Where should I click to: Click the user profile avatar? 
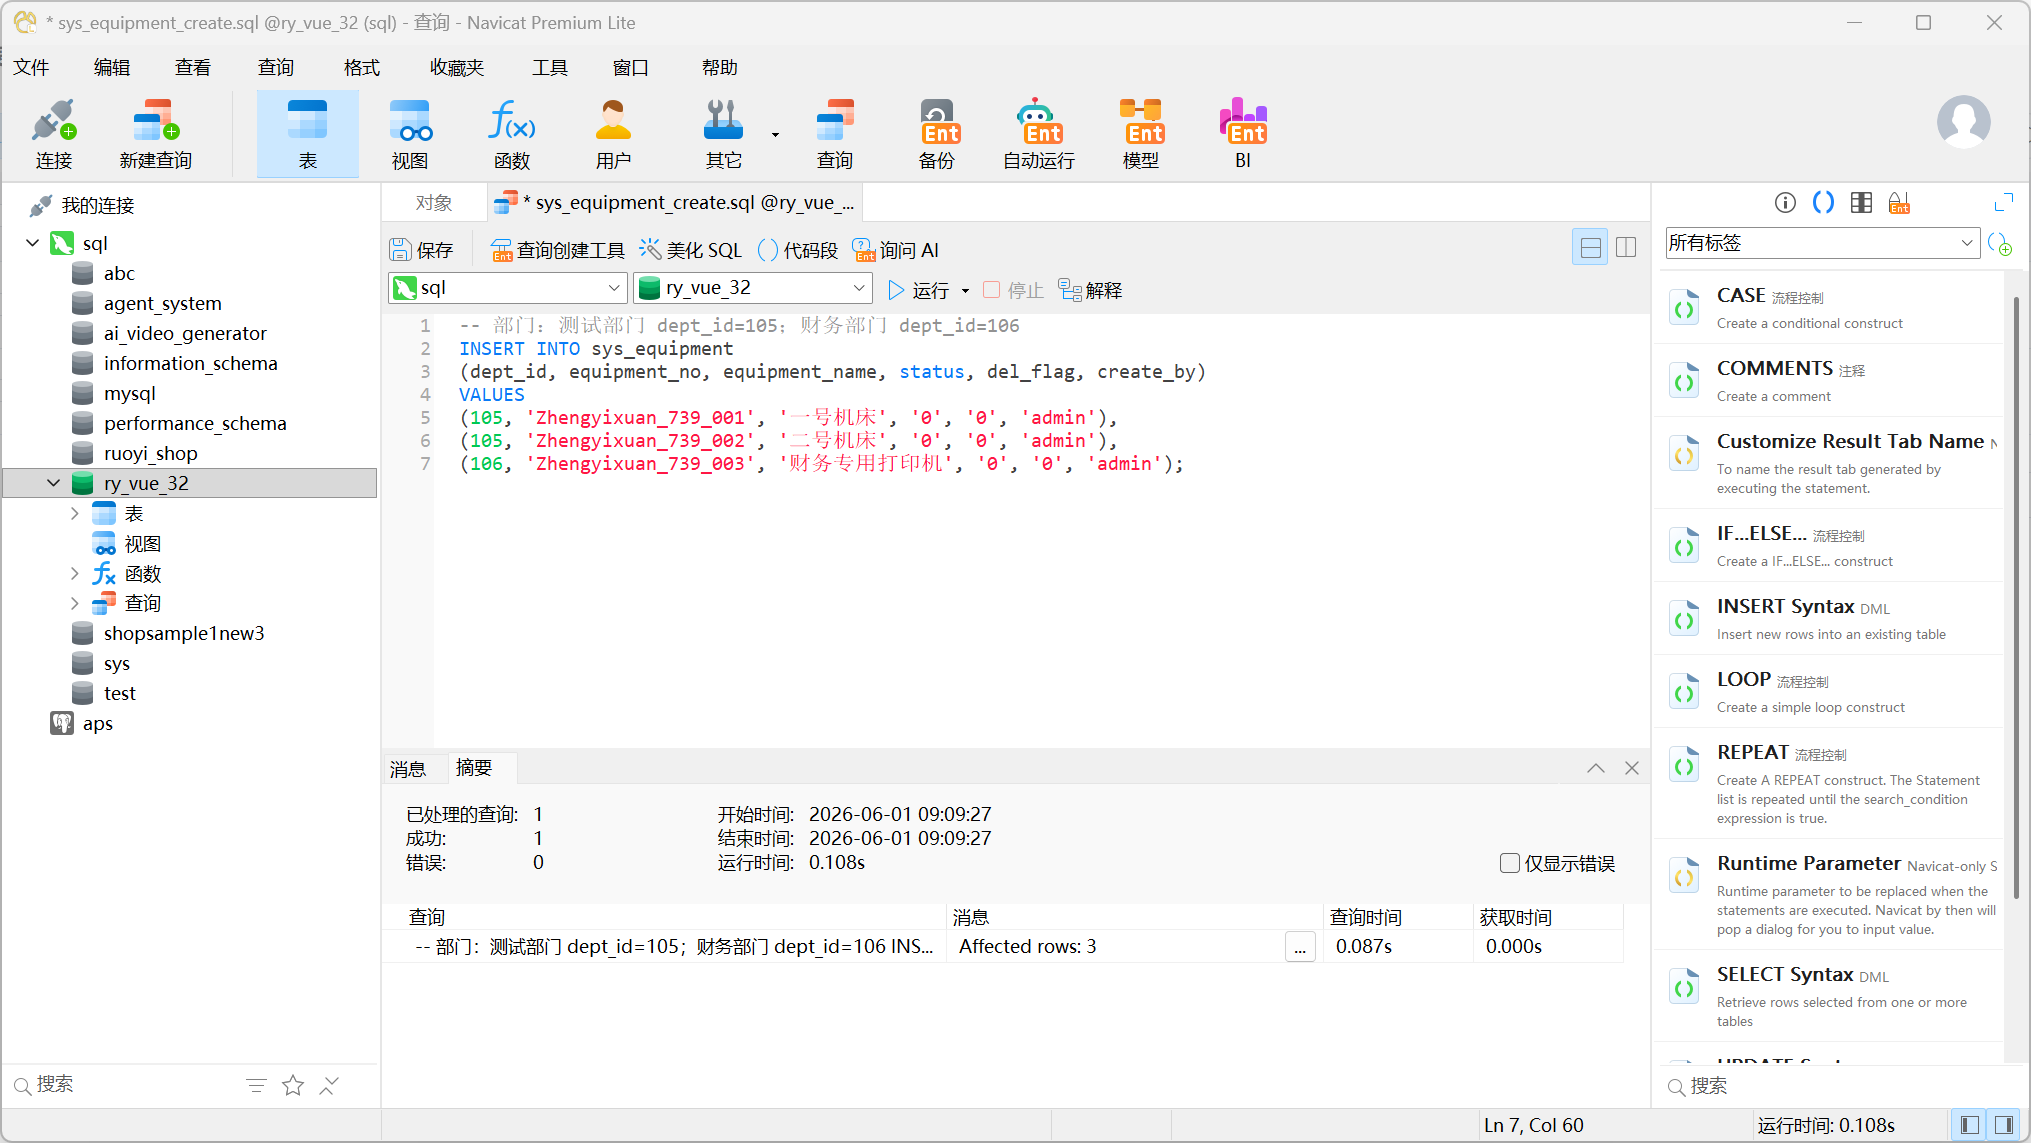coord(1964,122)
